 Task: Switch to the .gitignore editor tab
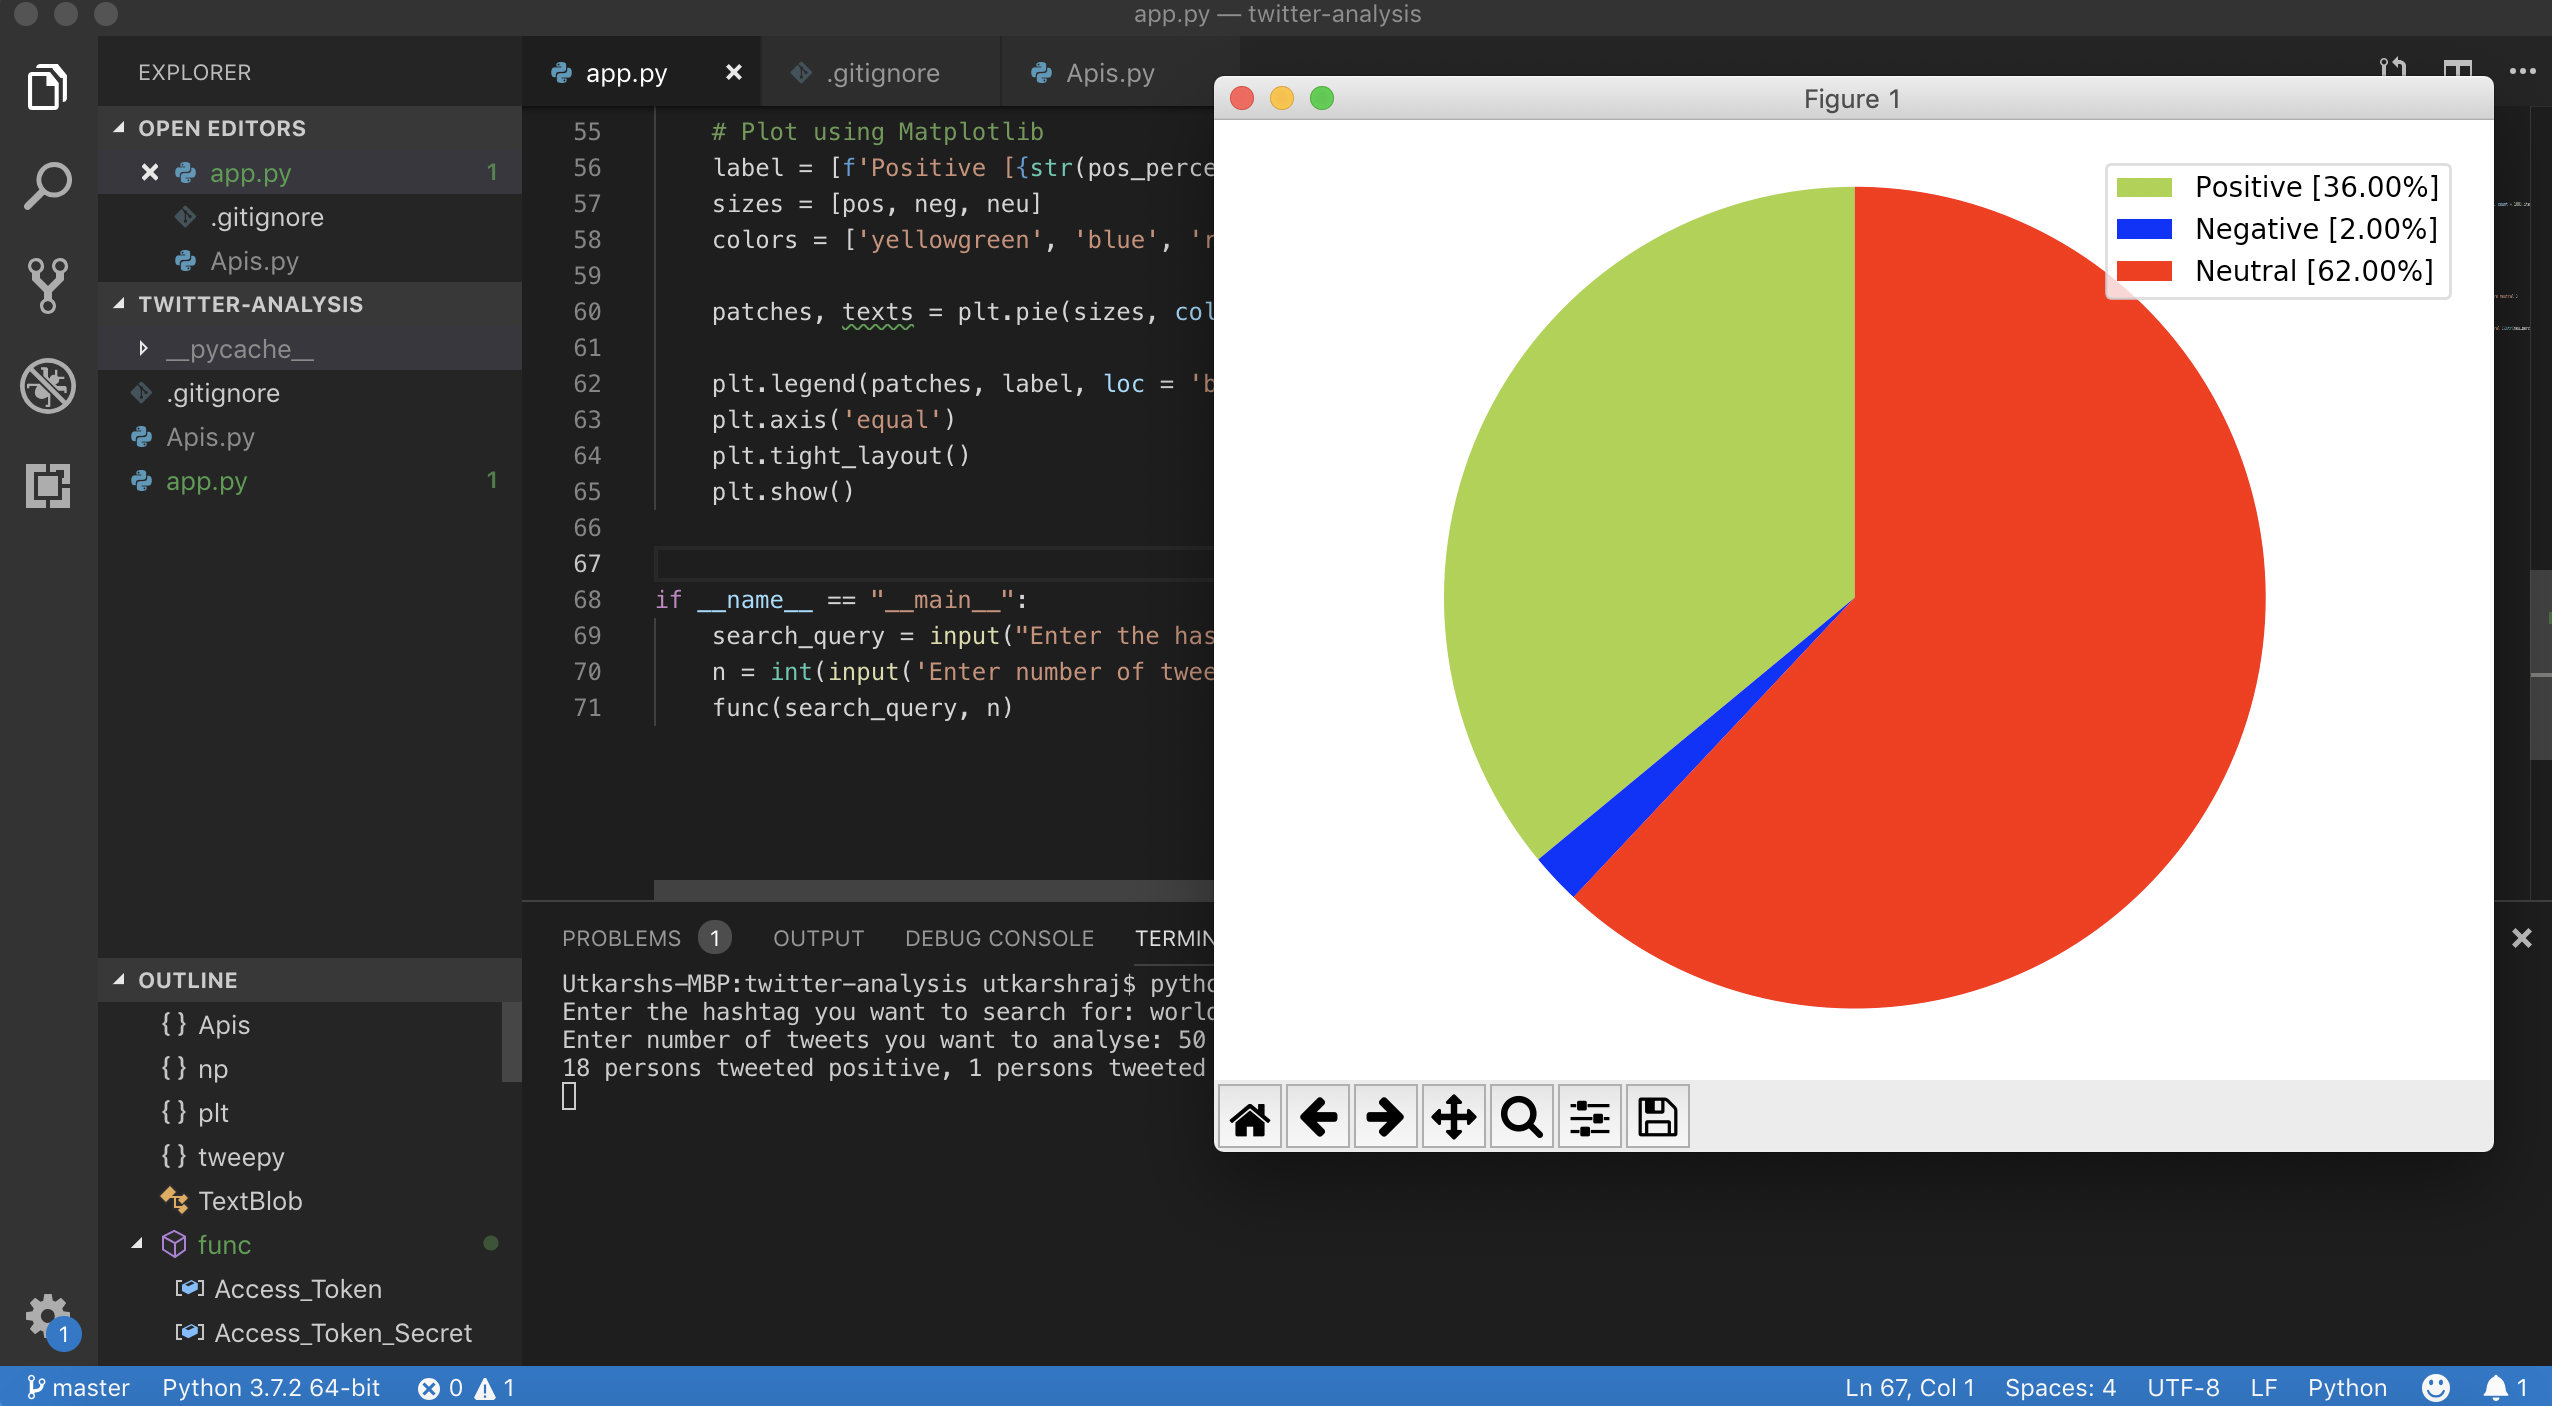tap(881, 72)
